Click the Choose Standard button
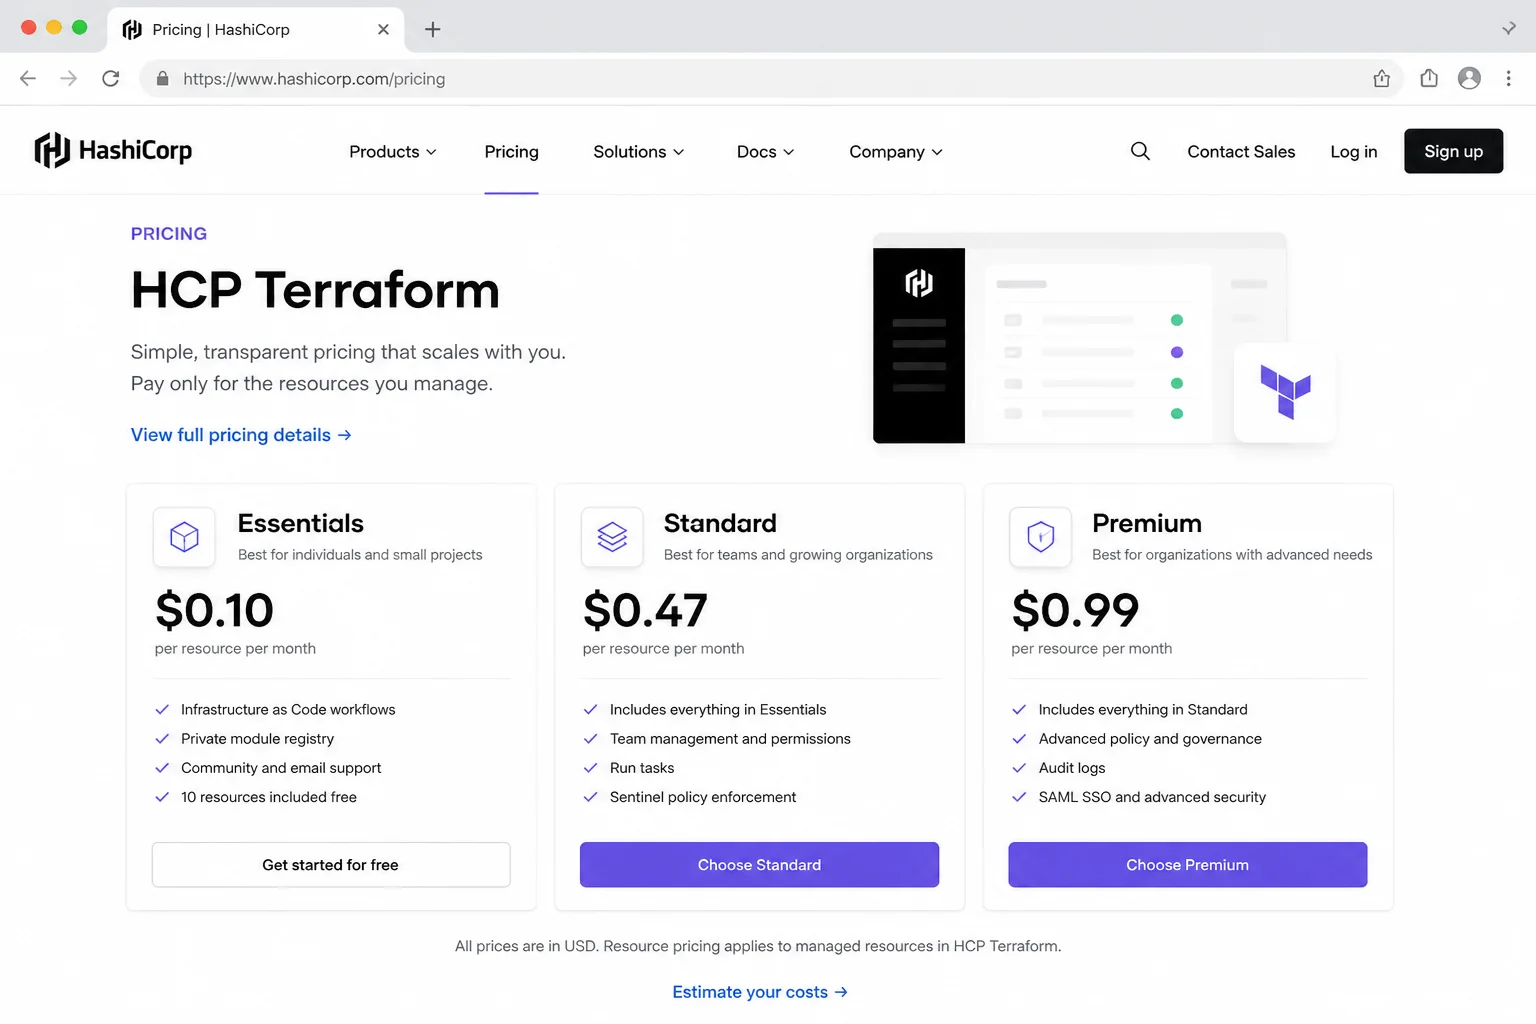This screenshot has height=1024, width=1536. point(759,865)
